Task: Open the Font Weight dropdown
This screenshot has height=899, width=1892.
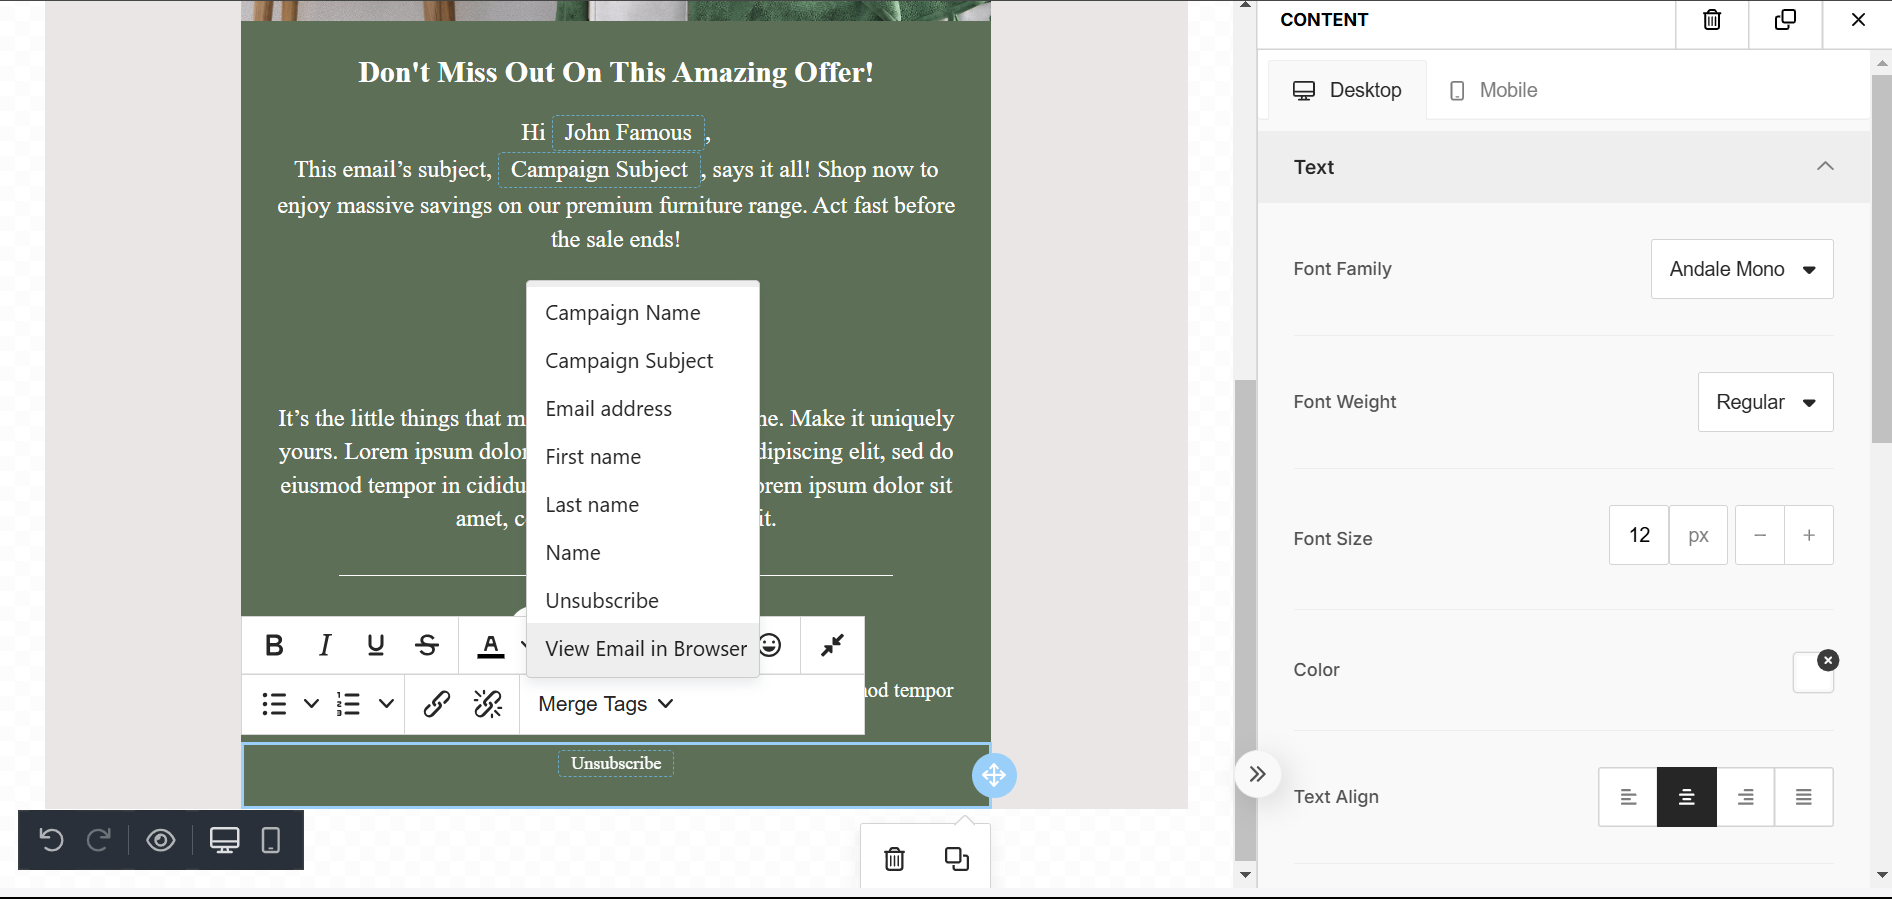Action: click(x=1765, y=402)
